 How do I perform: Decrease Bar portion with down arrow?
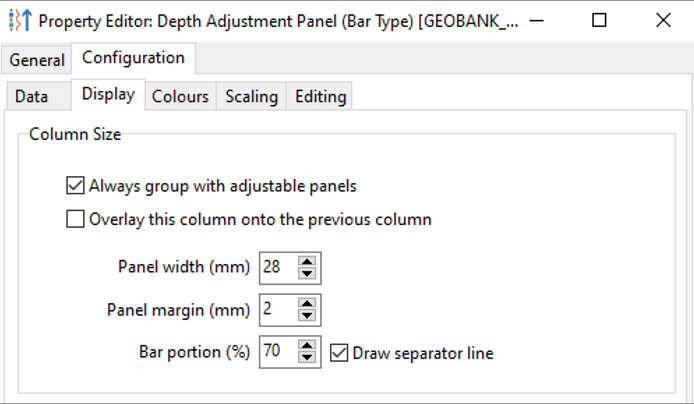[x=308, y=358]
